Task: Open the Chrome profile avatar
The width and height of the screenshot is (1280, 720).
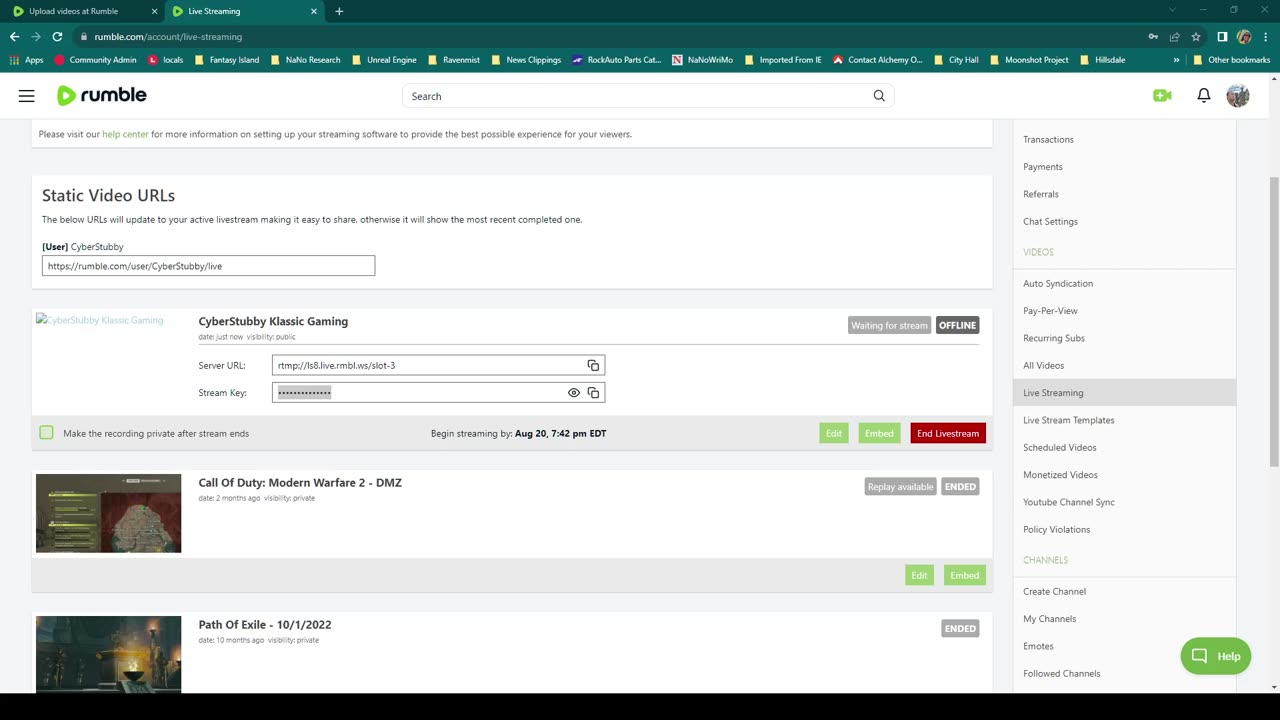Action: 1244,37
